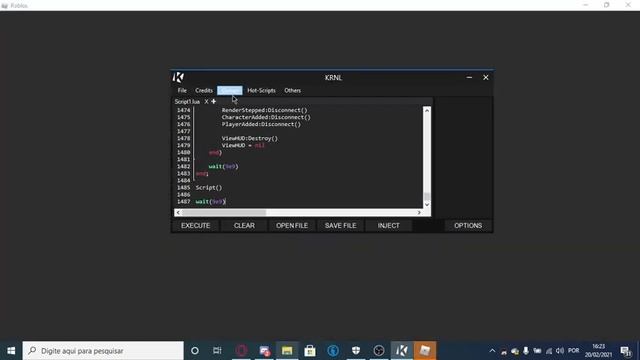This screenshot has width=640, height=360.
Task: Add a new script tab with the plus icon
Action: [x=213, y=102]
